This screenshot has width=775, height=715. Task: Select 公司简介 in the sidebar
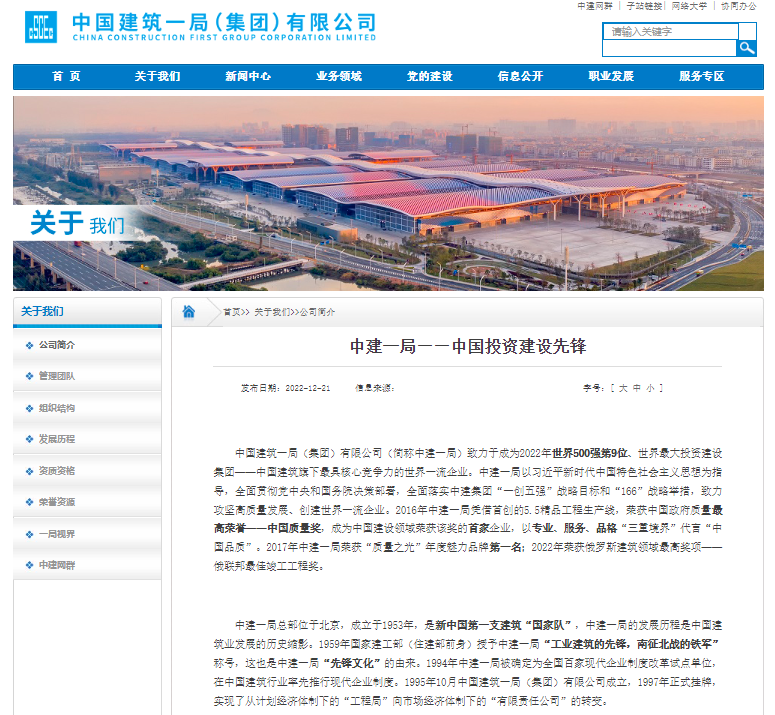tap(57, 345)
